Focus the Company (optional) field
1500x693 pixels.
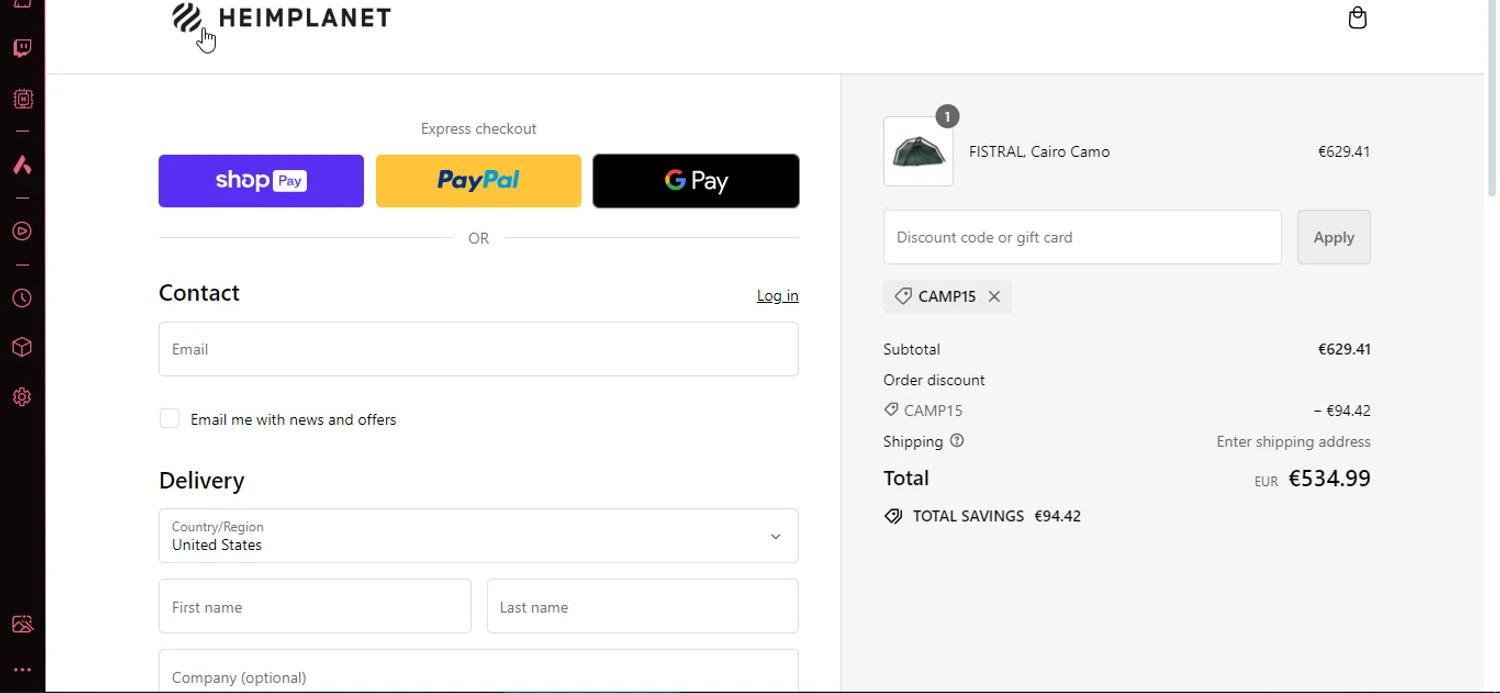(478, 672)
